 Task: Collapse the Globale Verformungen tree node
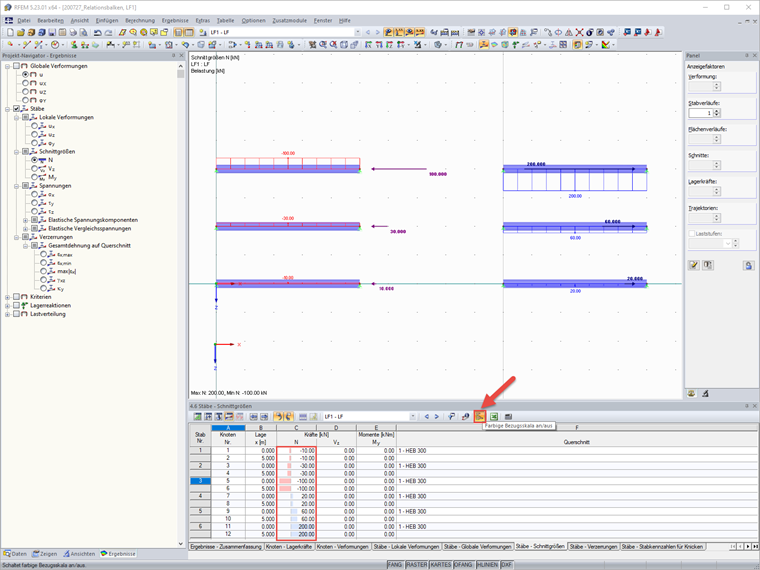point(8,66)
